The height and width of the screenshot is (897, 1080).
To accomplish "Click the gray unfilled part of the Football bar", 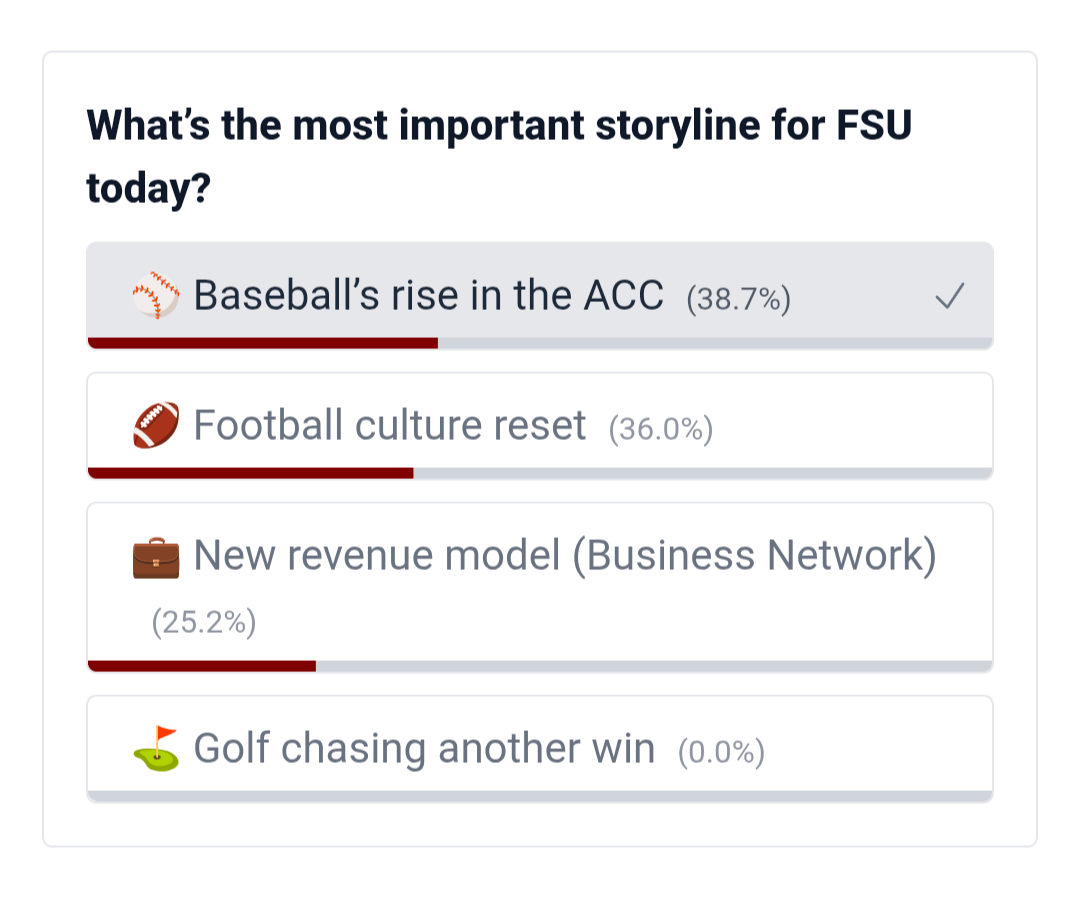I will click(702, 472).
